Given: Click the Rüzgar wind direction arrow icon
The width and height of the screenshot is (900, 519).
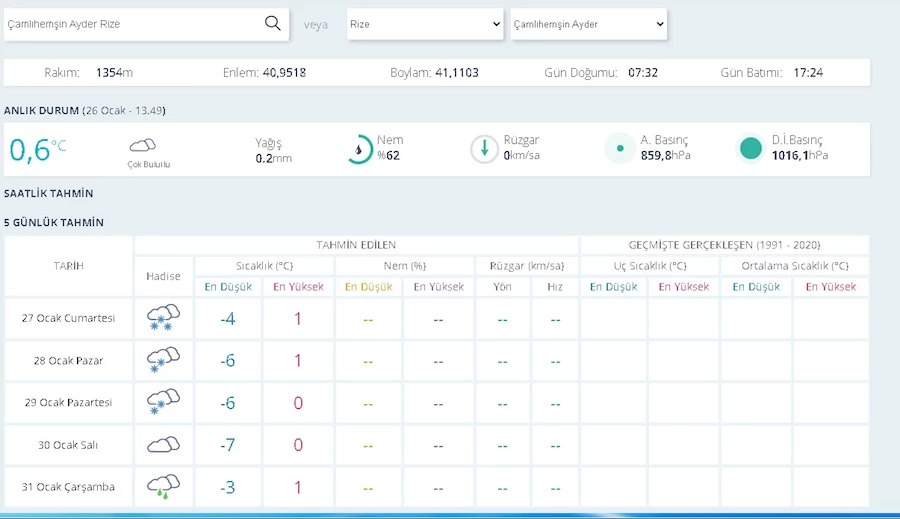Looking at the screenshot, I should [x=484, y=149].
